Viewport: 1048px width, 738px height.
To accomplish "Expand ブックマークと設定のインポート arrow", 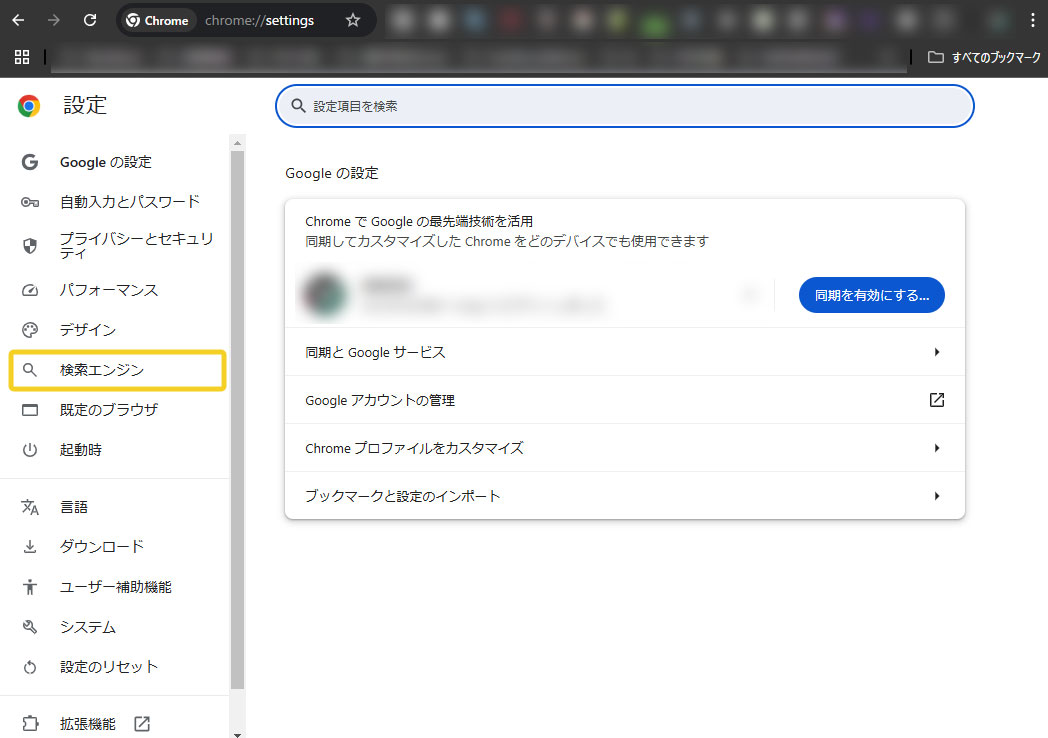I will click(936, 496).
